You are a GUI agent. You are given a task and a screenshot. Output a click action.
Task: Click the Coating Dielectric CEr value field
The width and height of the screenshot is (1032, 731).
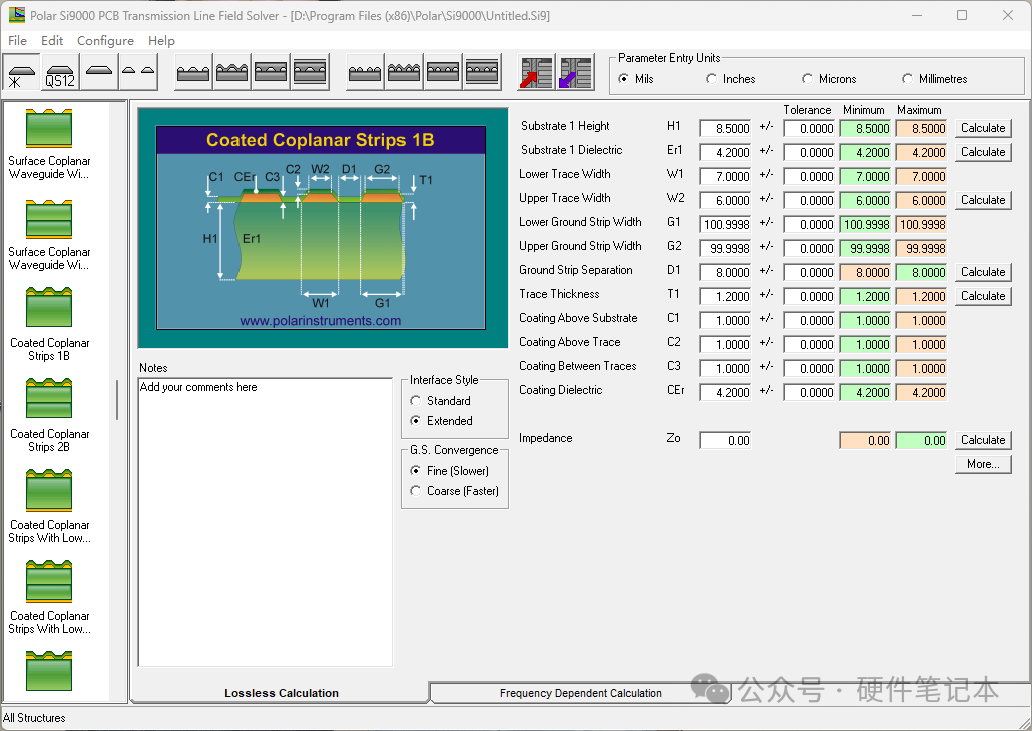[725, 393]
